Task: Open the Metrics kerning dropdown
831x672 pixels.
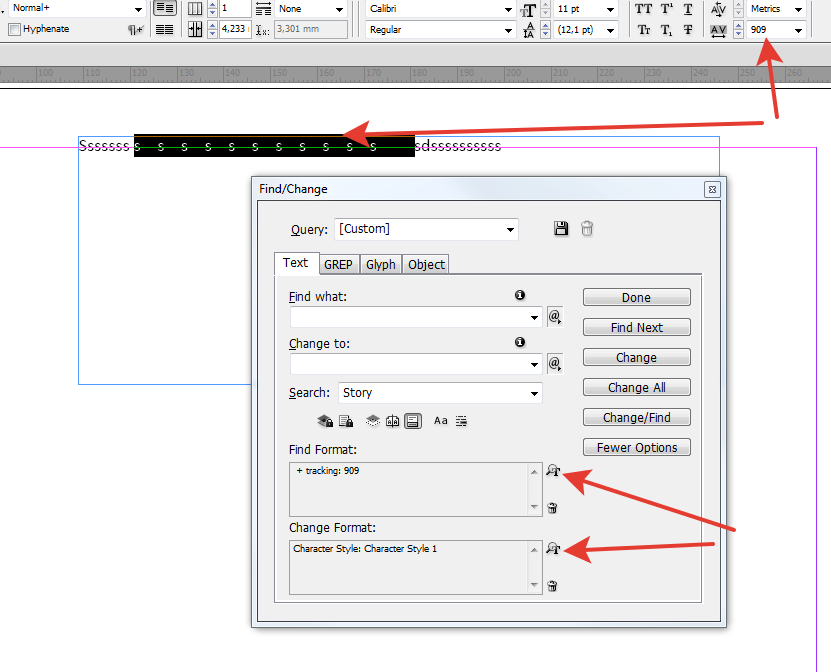Action: coord(798,10)
